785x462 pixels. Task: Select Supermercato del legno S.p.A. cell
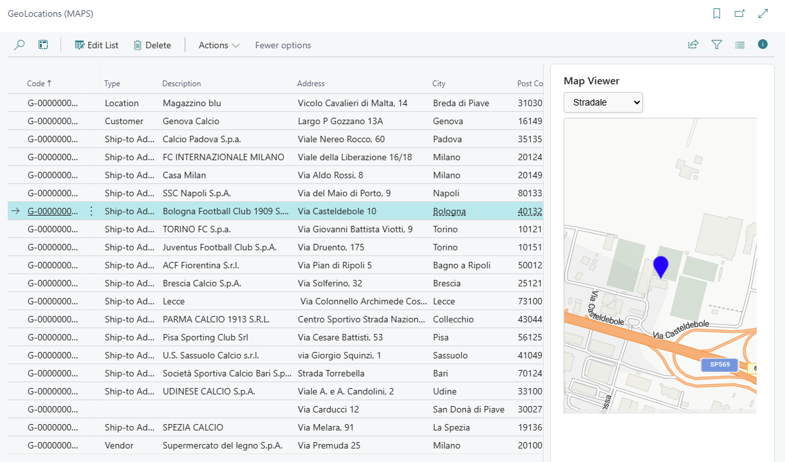click(222, 445)
